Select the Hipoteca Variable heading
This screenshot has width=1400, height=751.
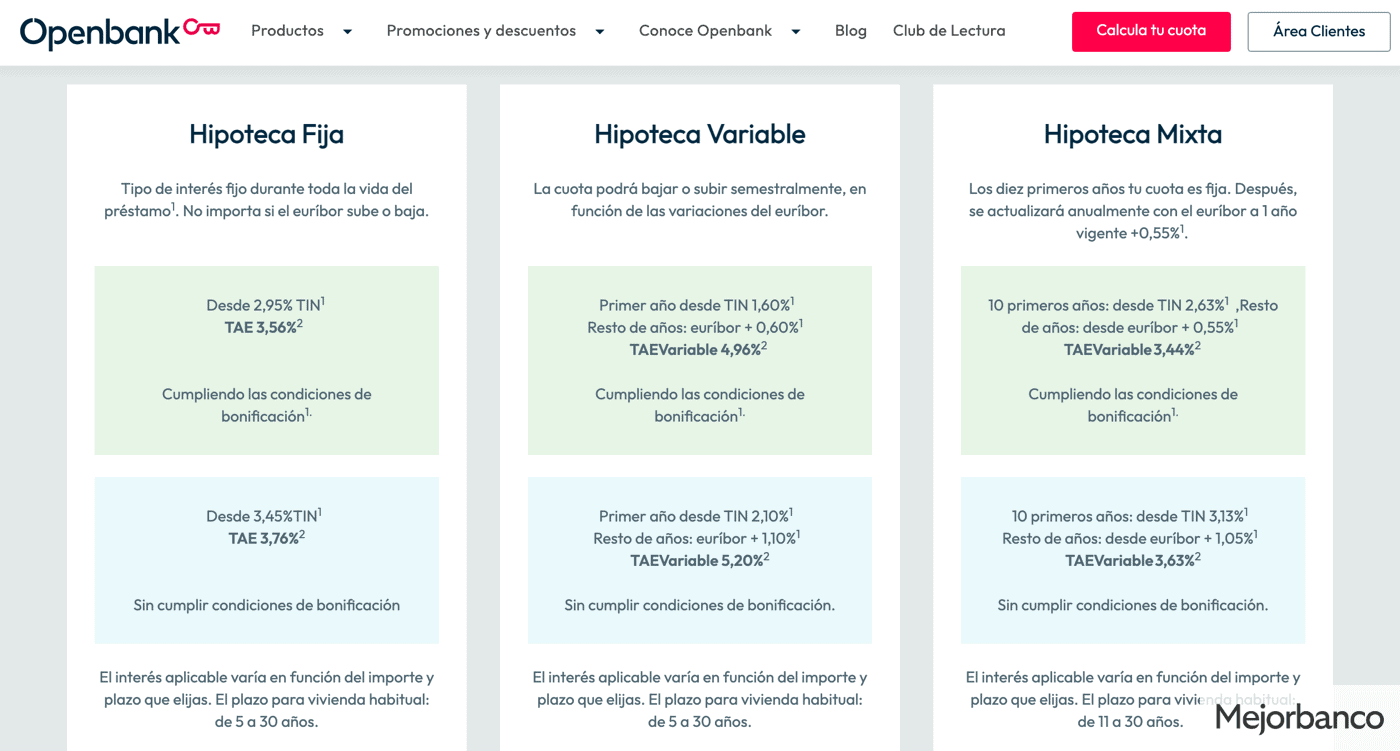coord(700,134)
